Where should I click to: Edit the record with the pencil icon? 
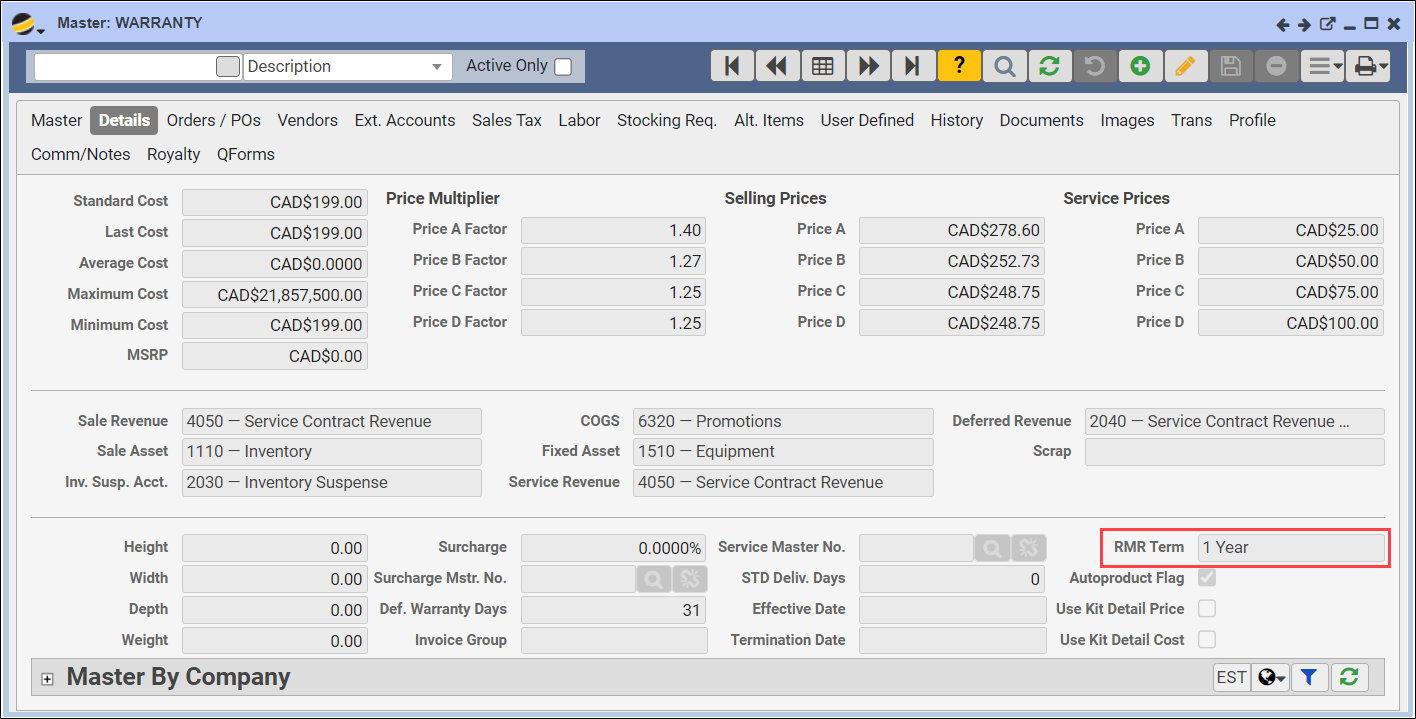1185,66
